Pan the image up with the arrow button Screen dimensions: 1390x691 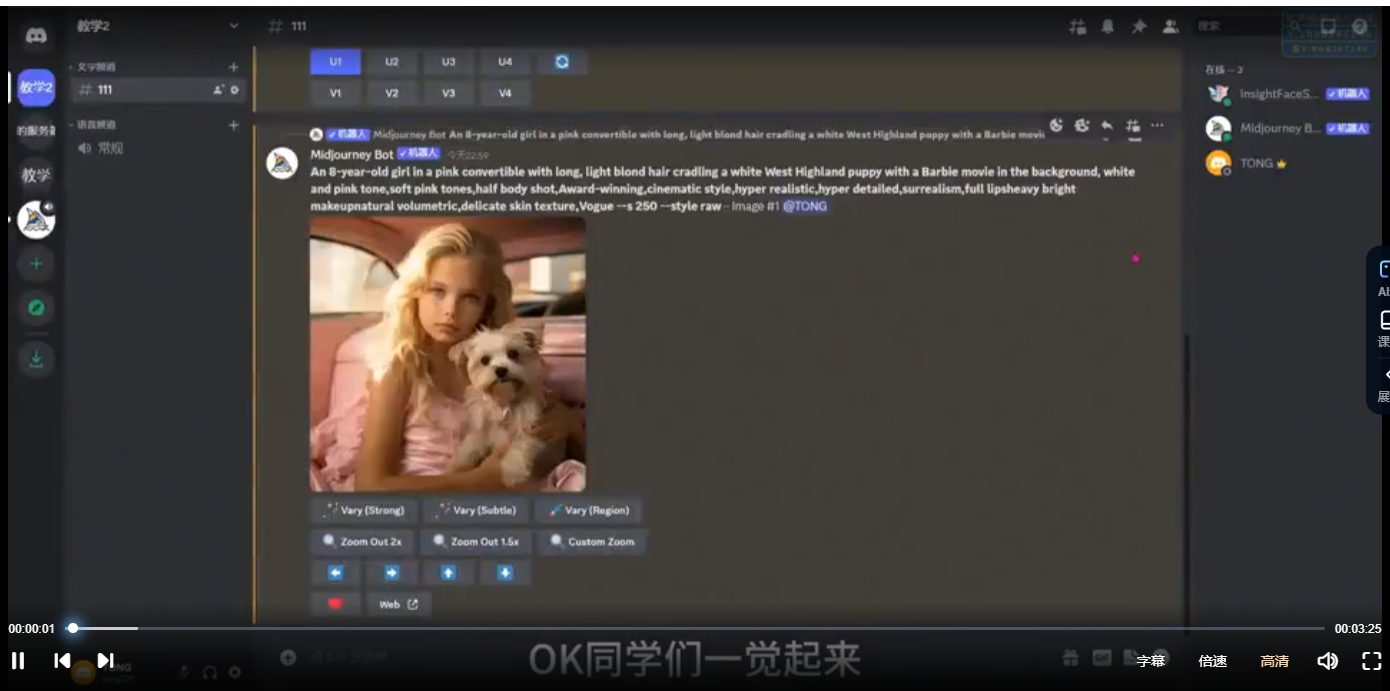[448, 573]
